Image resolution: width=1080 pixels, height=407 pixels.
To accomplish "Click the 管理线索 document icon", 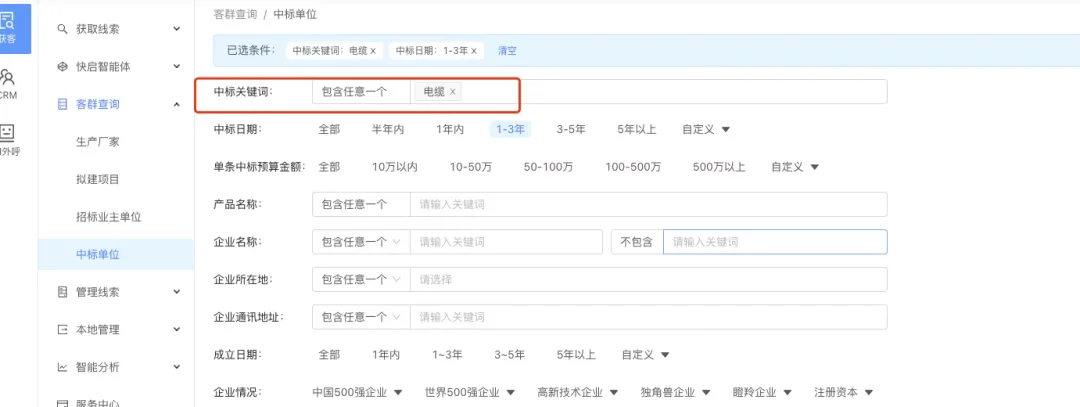I will (62, 292).
